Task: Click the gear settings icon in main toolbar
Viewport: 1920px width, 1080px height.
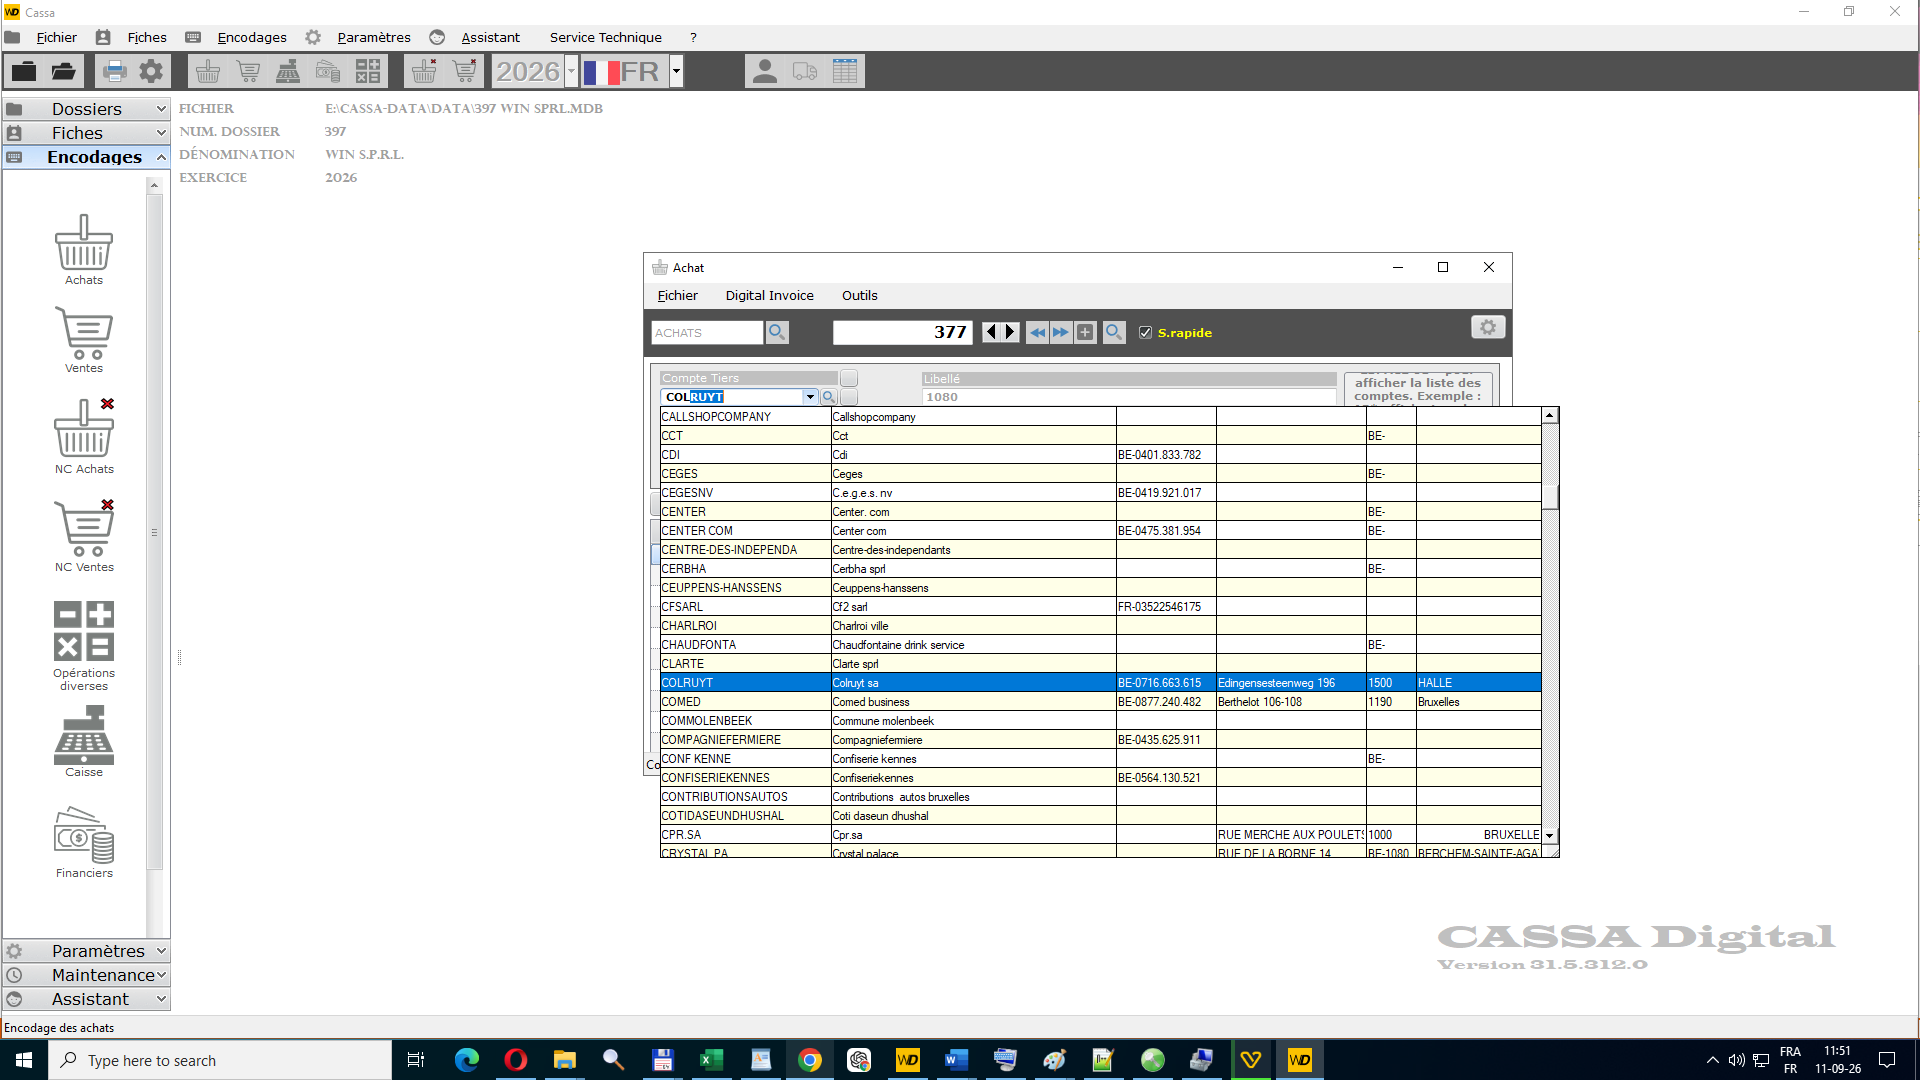Action: point(151,71)
